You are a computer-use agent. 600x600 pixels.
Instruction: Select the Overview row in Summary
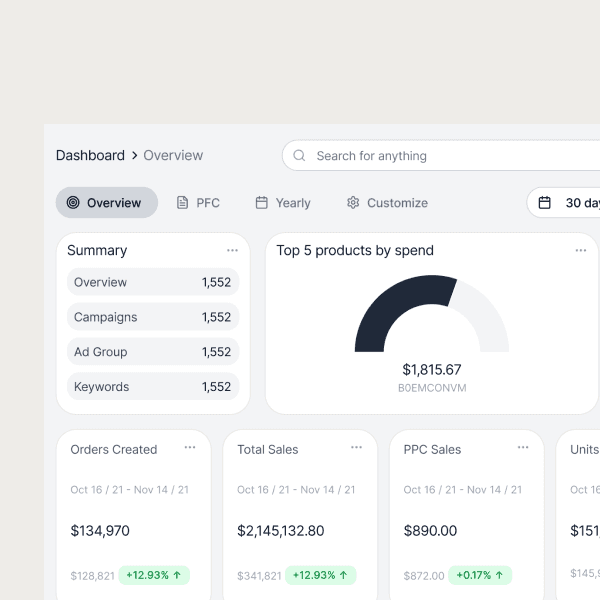pyautogui.click(x=153, y=282)
